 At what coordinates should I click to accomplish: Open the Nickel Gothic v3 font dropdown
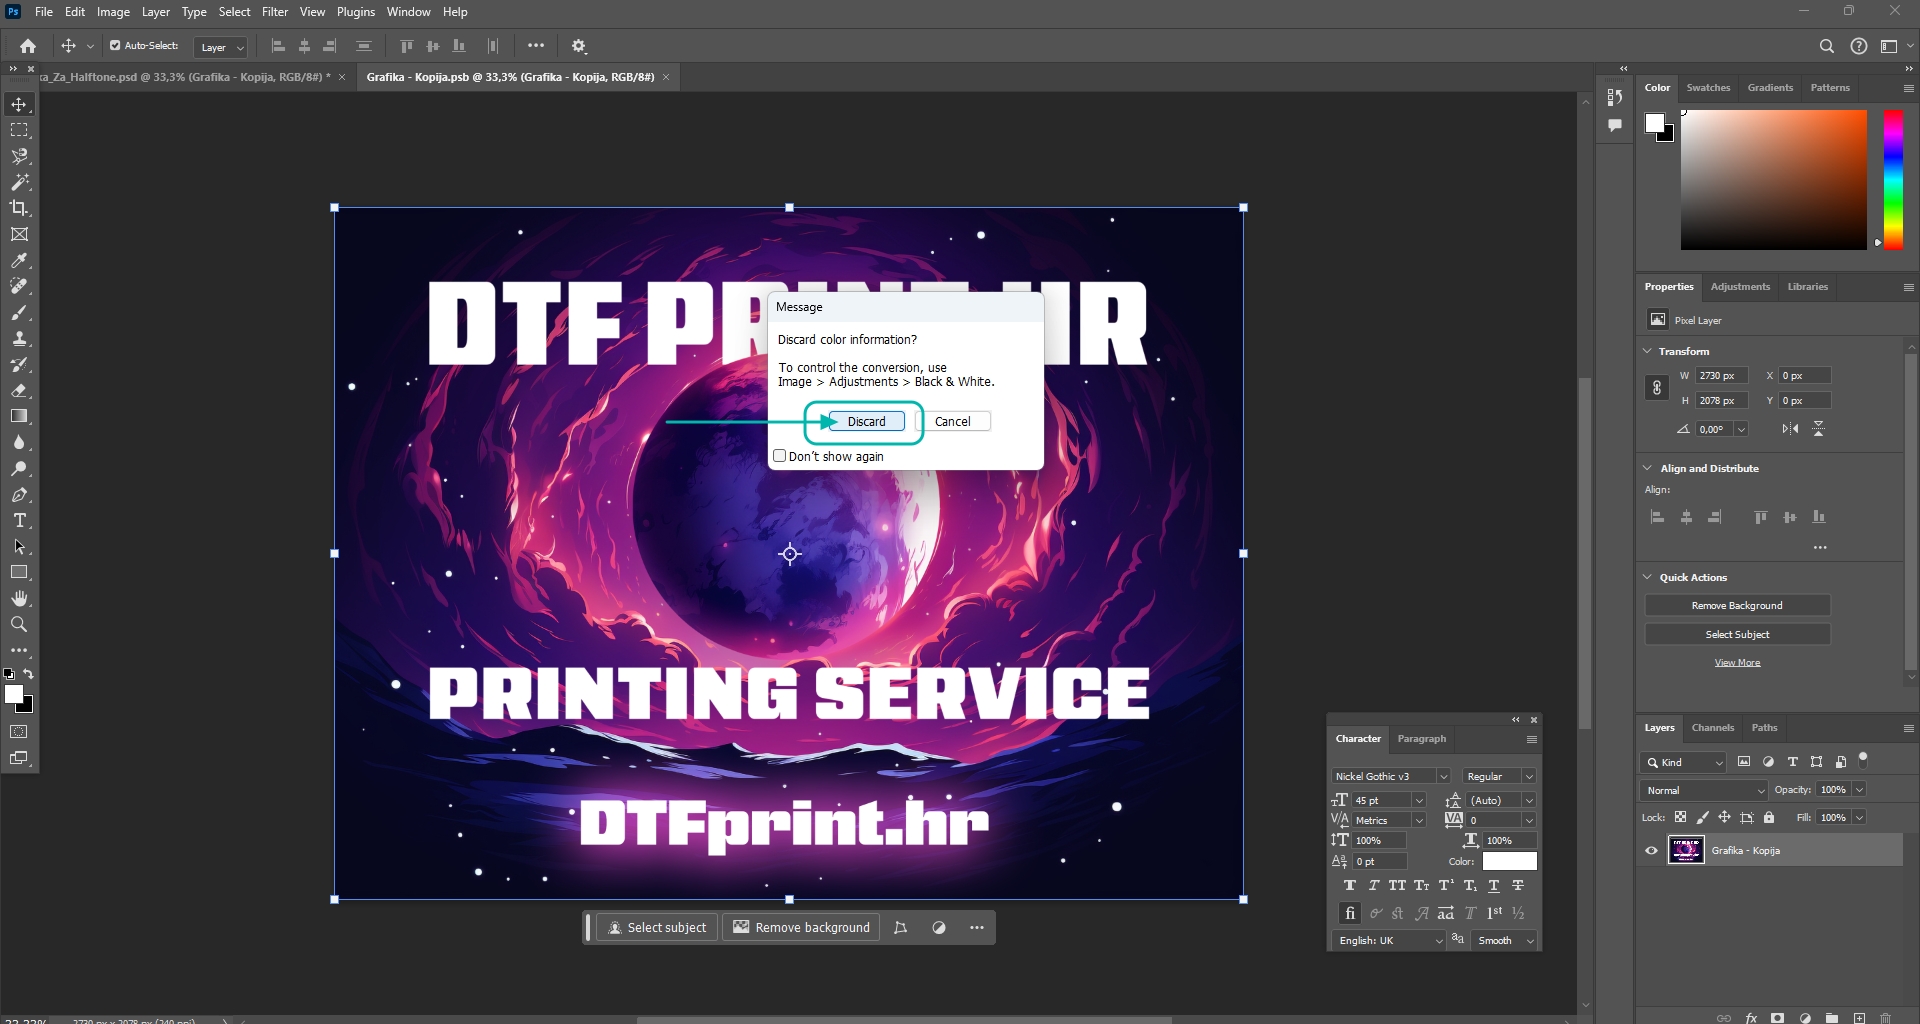coord(1391,776)
